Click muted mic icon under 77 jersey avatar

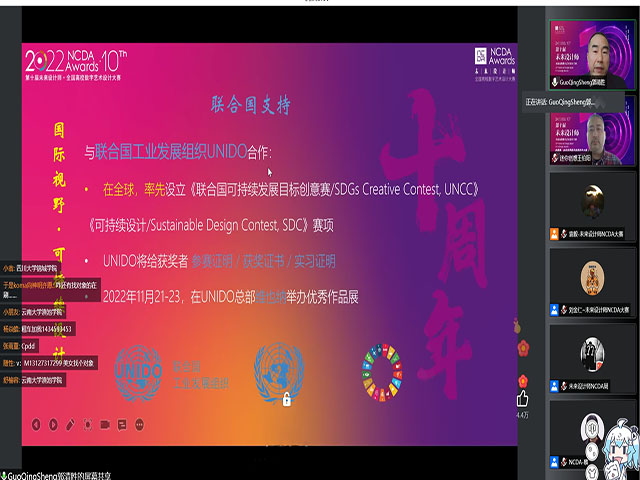tap(564, 386)
